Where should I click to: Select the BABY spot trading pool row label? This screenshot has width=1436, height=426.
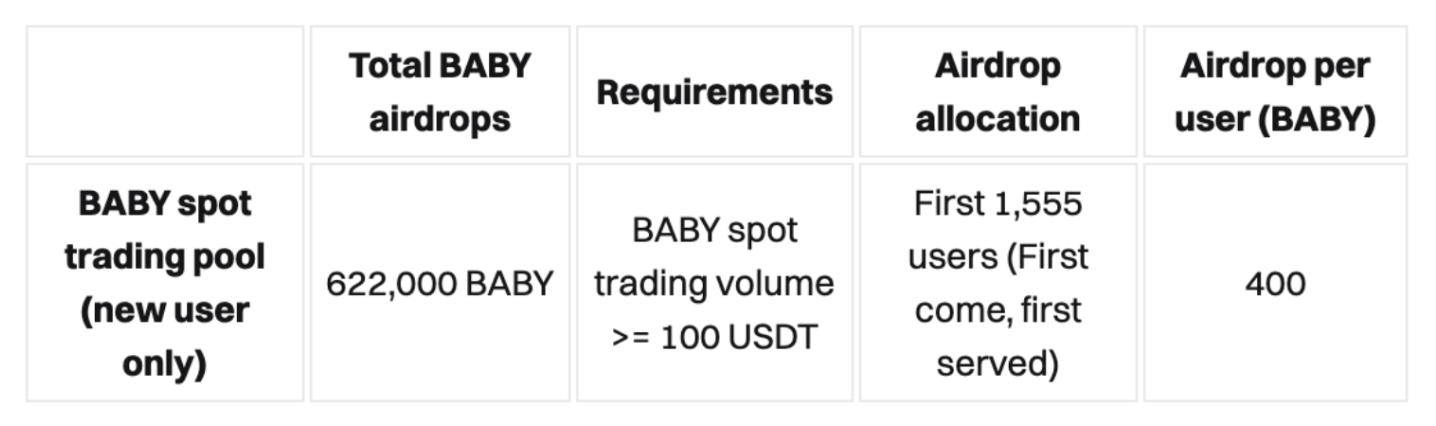click(165, 283)
